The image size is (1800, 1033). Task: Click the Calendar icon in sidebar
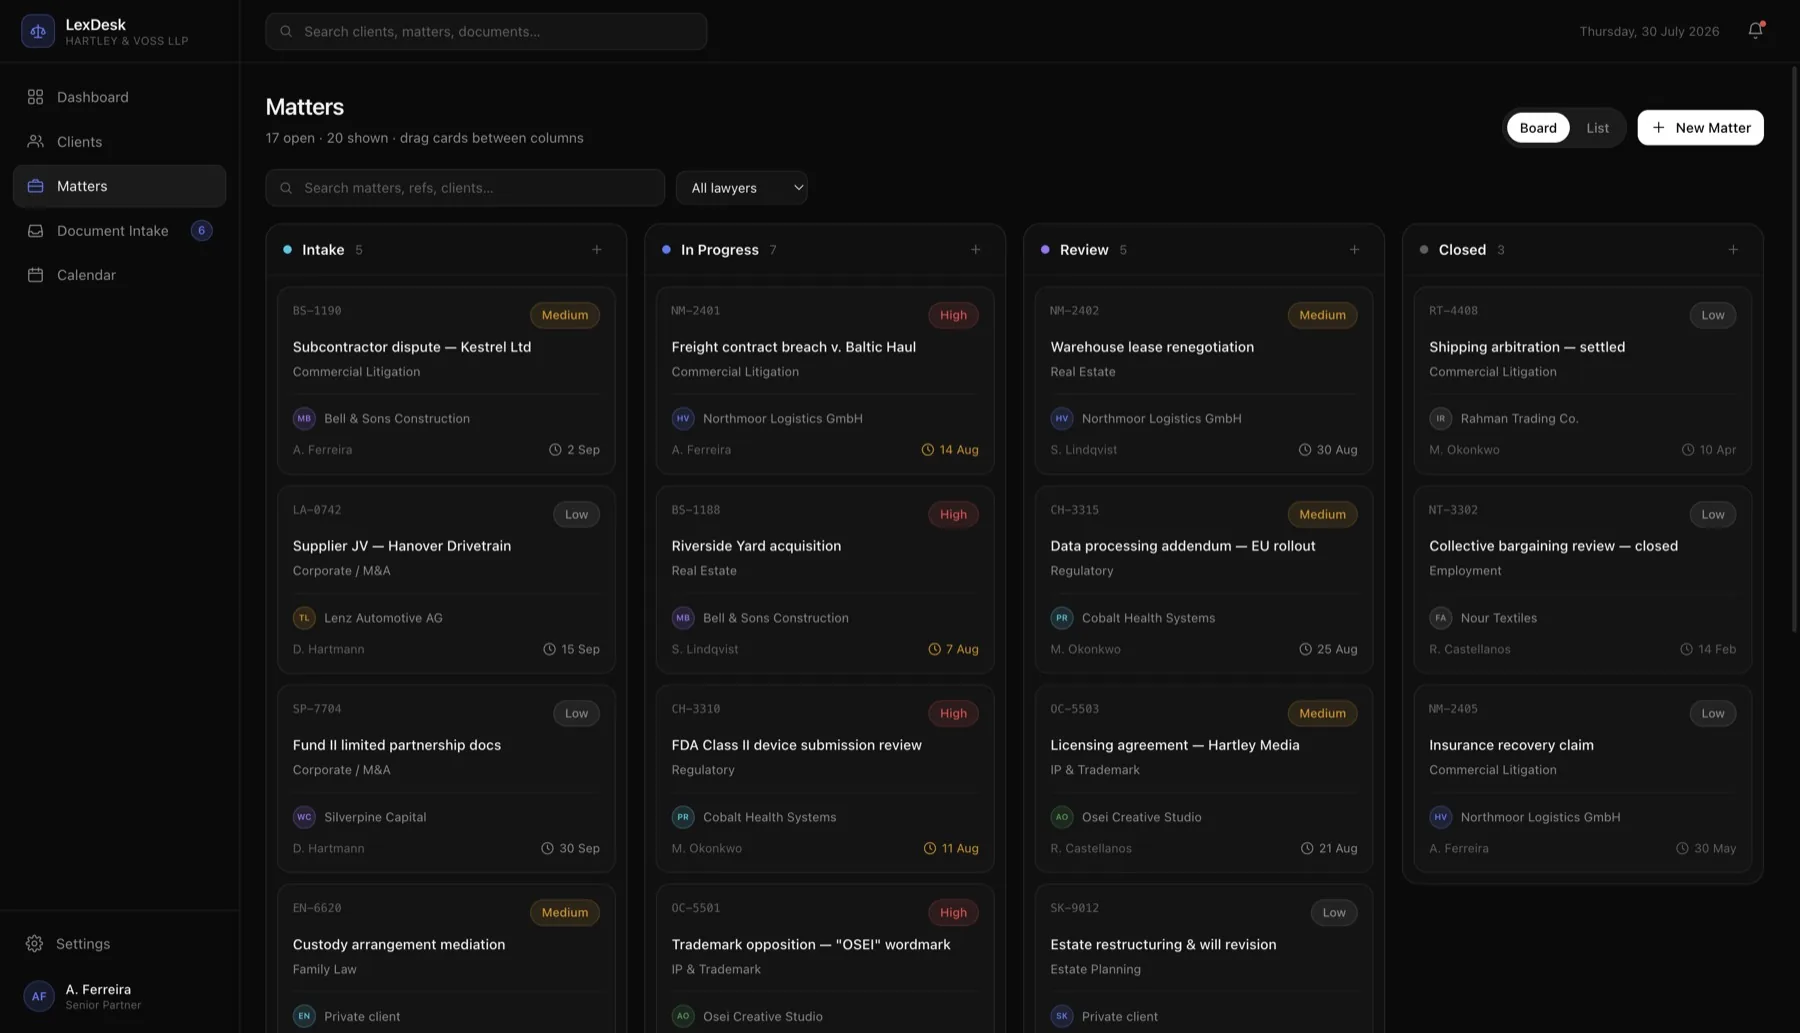[x=35, y=275]
